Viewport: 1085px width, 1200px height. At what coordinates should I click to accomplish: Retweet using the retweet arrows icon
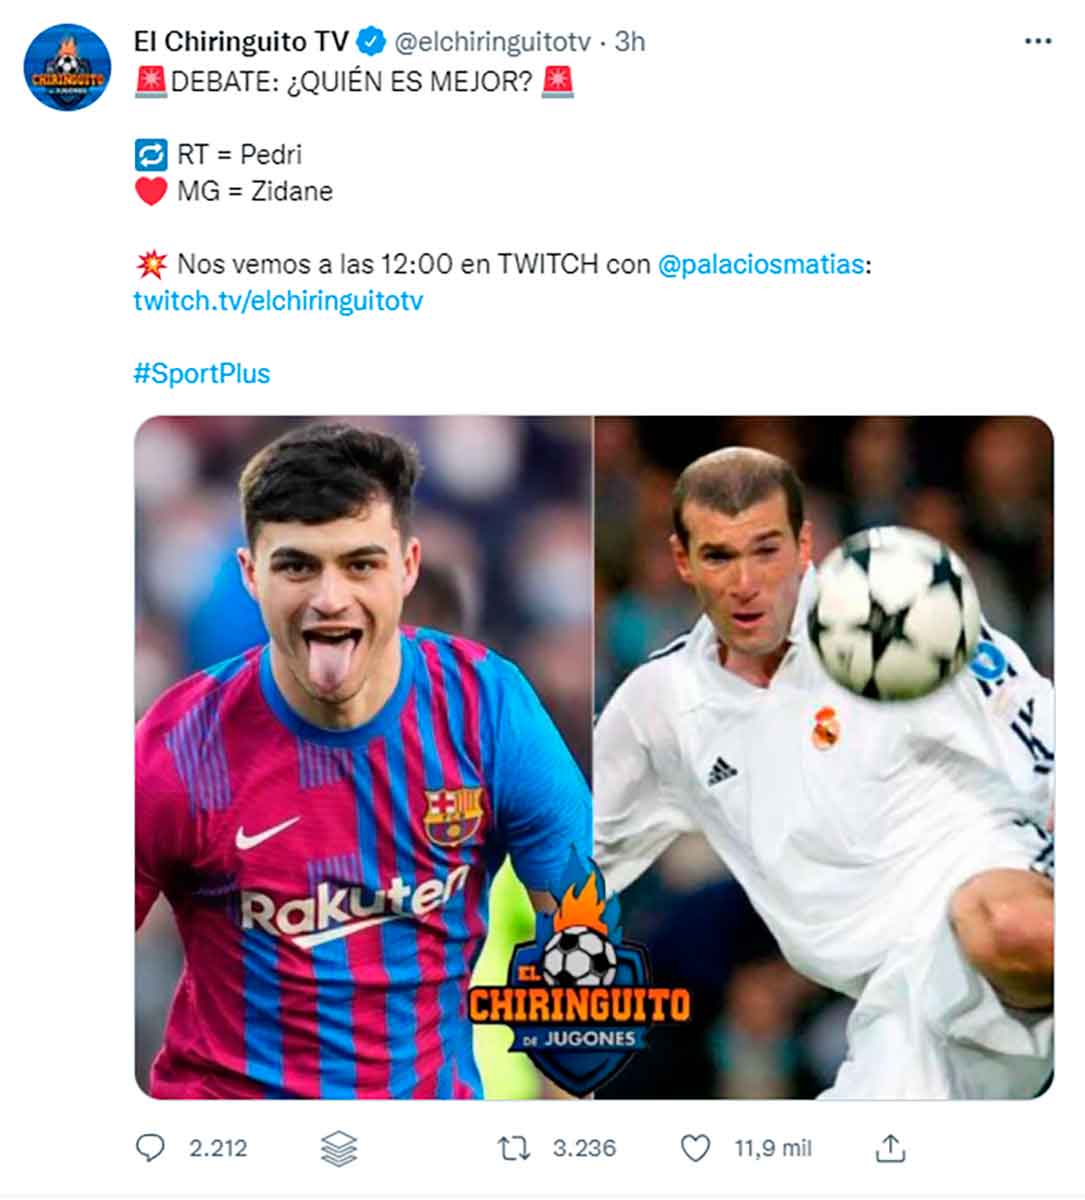(x=514, y=1148)
